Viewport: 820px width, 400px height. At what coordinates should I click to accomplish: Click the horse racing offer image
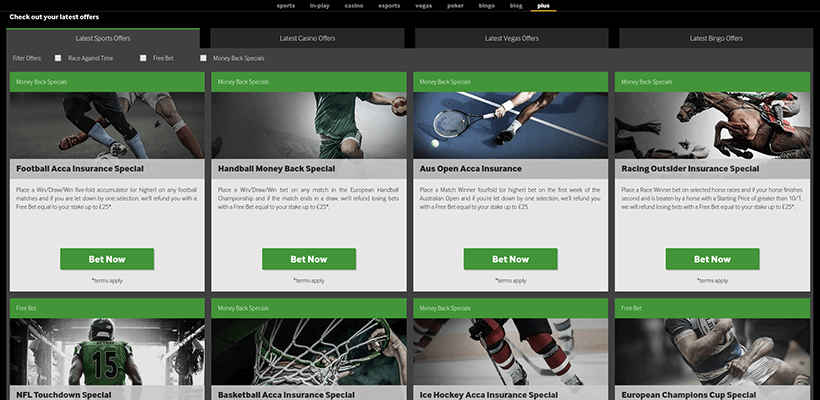tap(712, 125)
